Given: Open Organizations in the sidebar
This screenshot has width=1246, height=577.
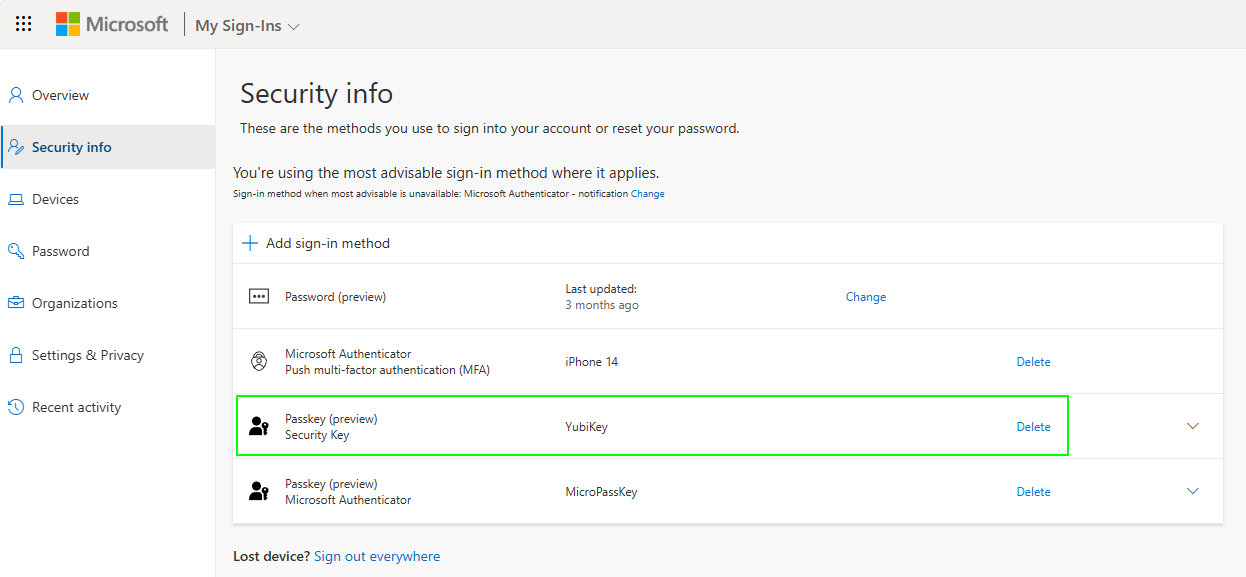Looking at the screenshot, I should pos(108,303).
